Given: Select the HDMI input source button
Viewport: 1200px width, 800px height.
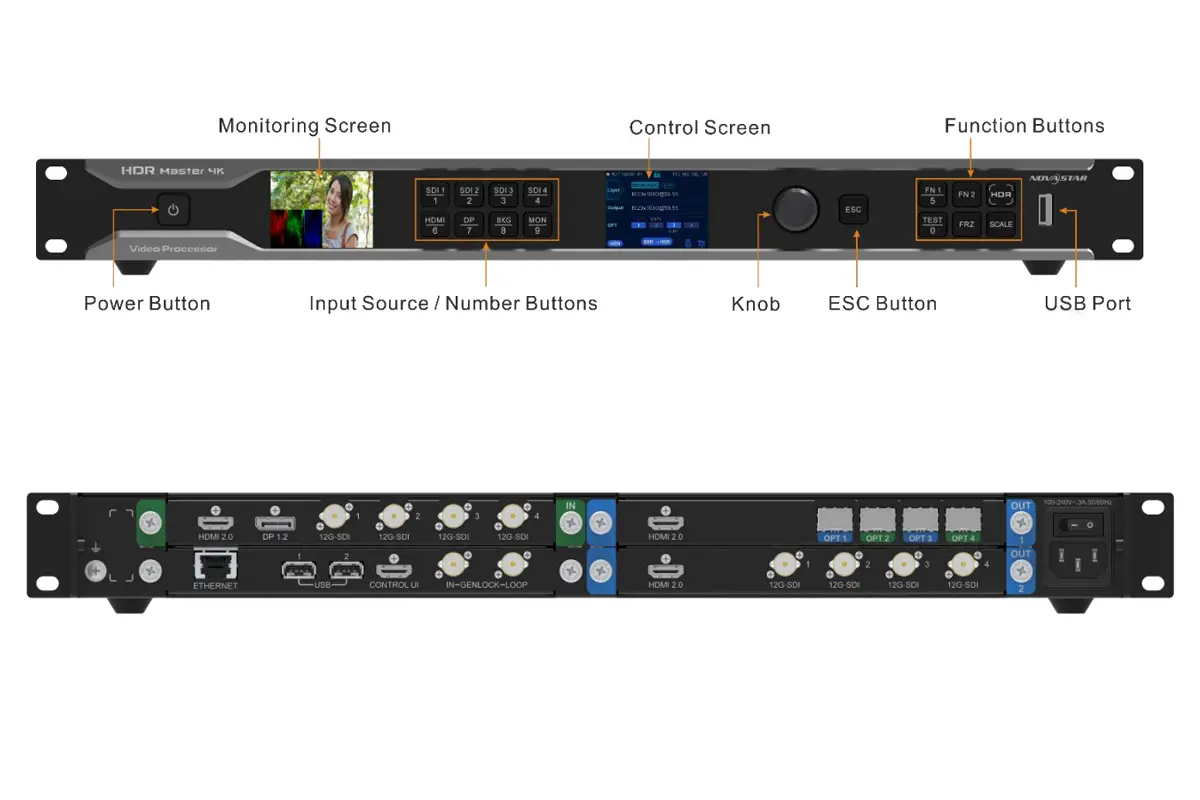Looking at the screenshot, I should [435, 224].
